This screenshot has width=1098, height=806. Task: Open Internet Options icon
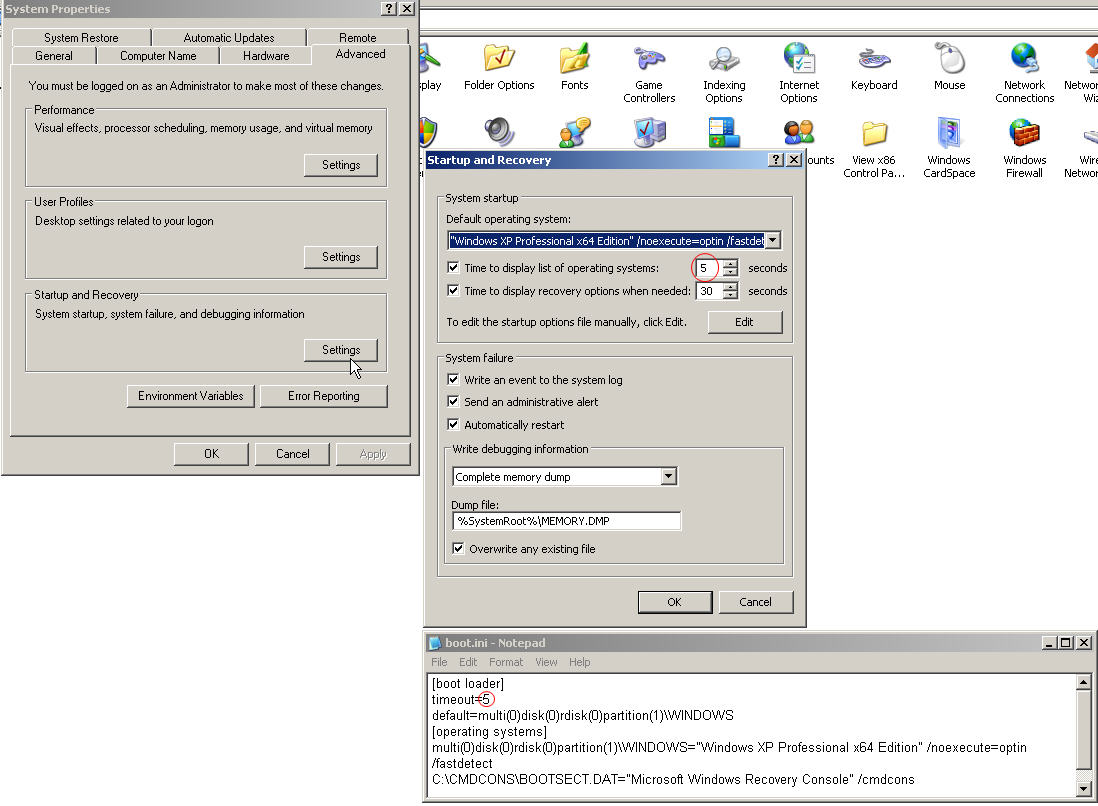[799, 74]
